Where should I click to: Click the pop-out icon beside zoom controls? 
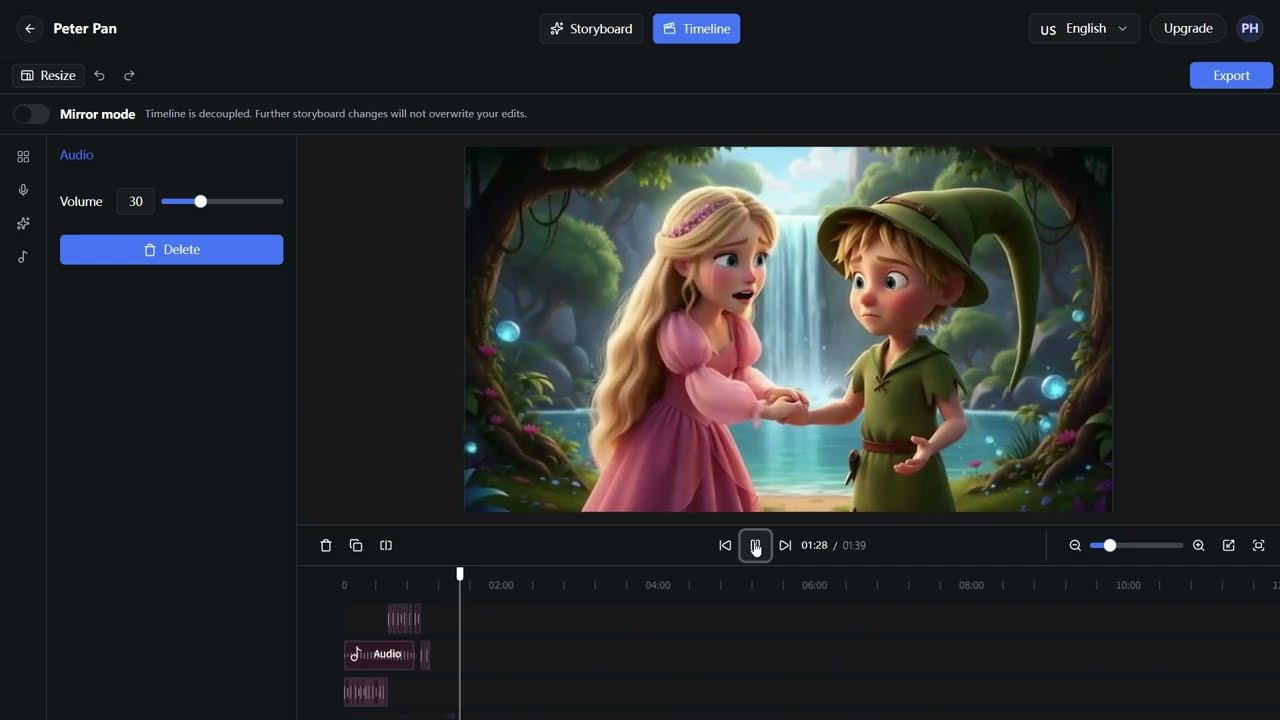(1229, 545)
